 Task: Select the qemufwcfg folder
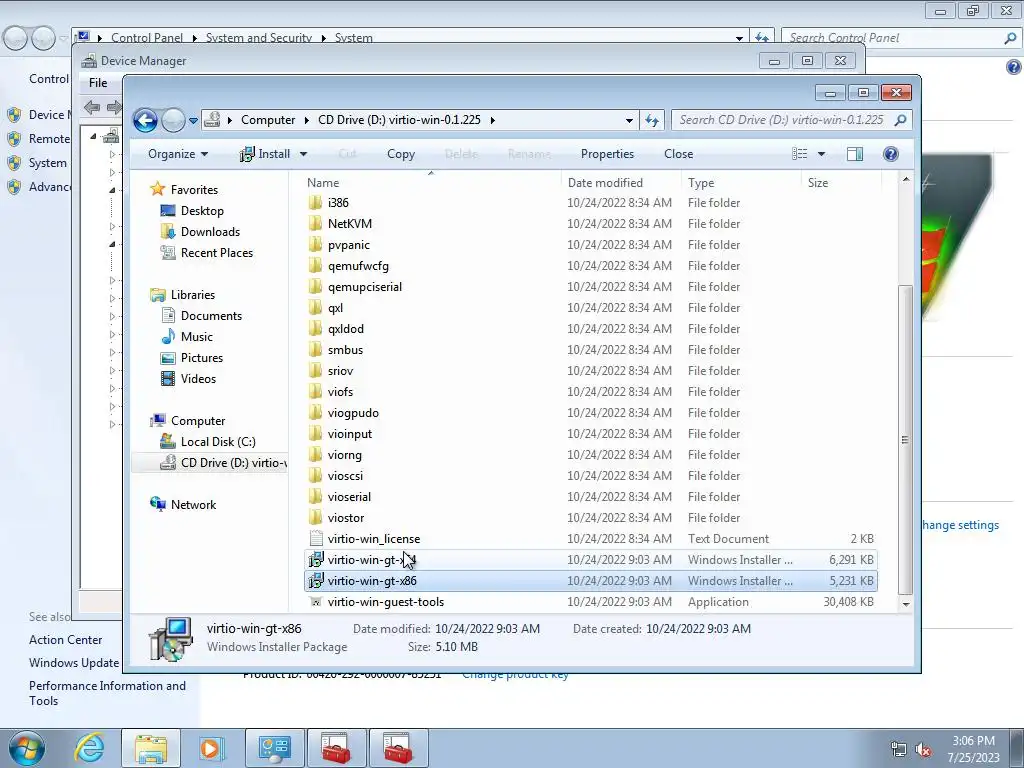(x=358, y=266)
